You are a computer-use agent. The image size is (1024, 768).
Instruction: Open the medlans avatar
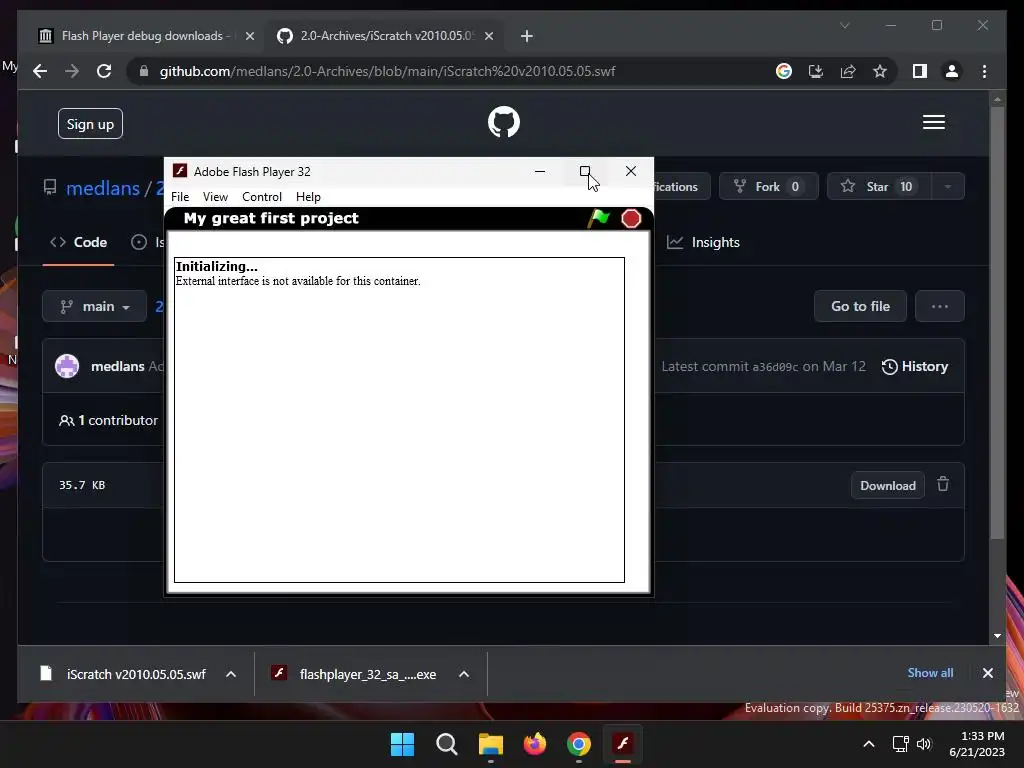pyautogui.click(x=67, y=366)
